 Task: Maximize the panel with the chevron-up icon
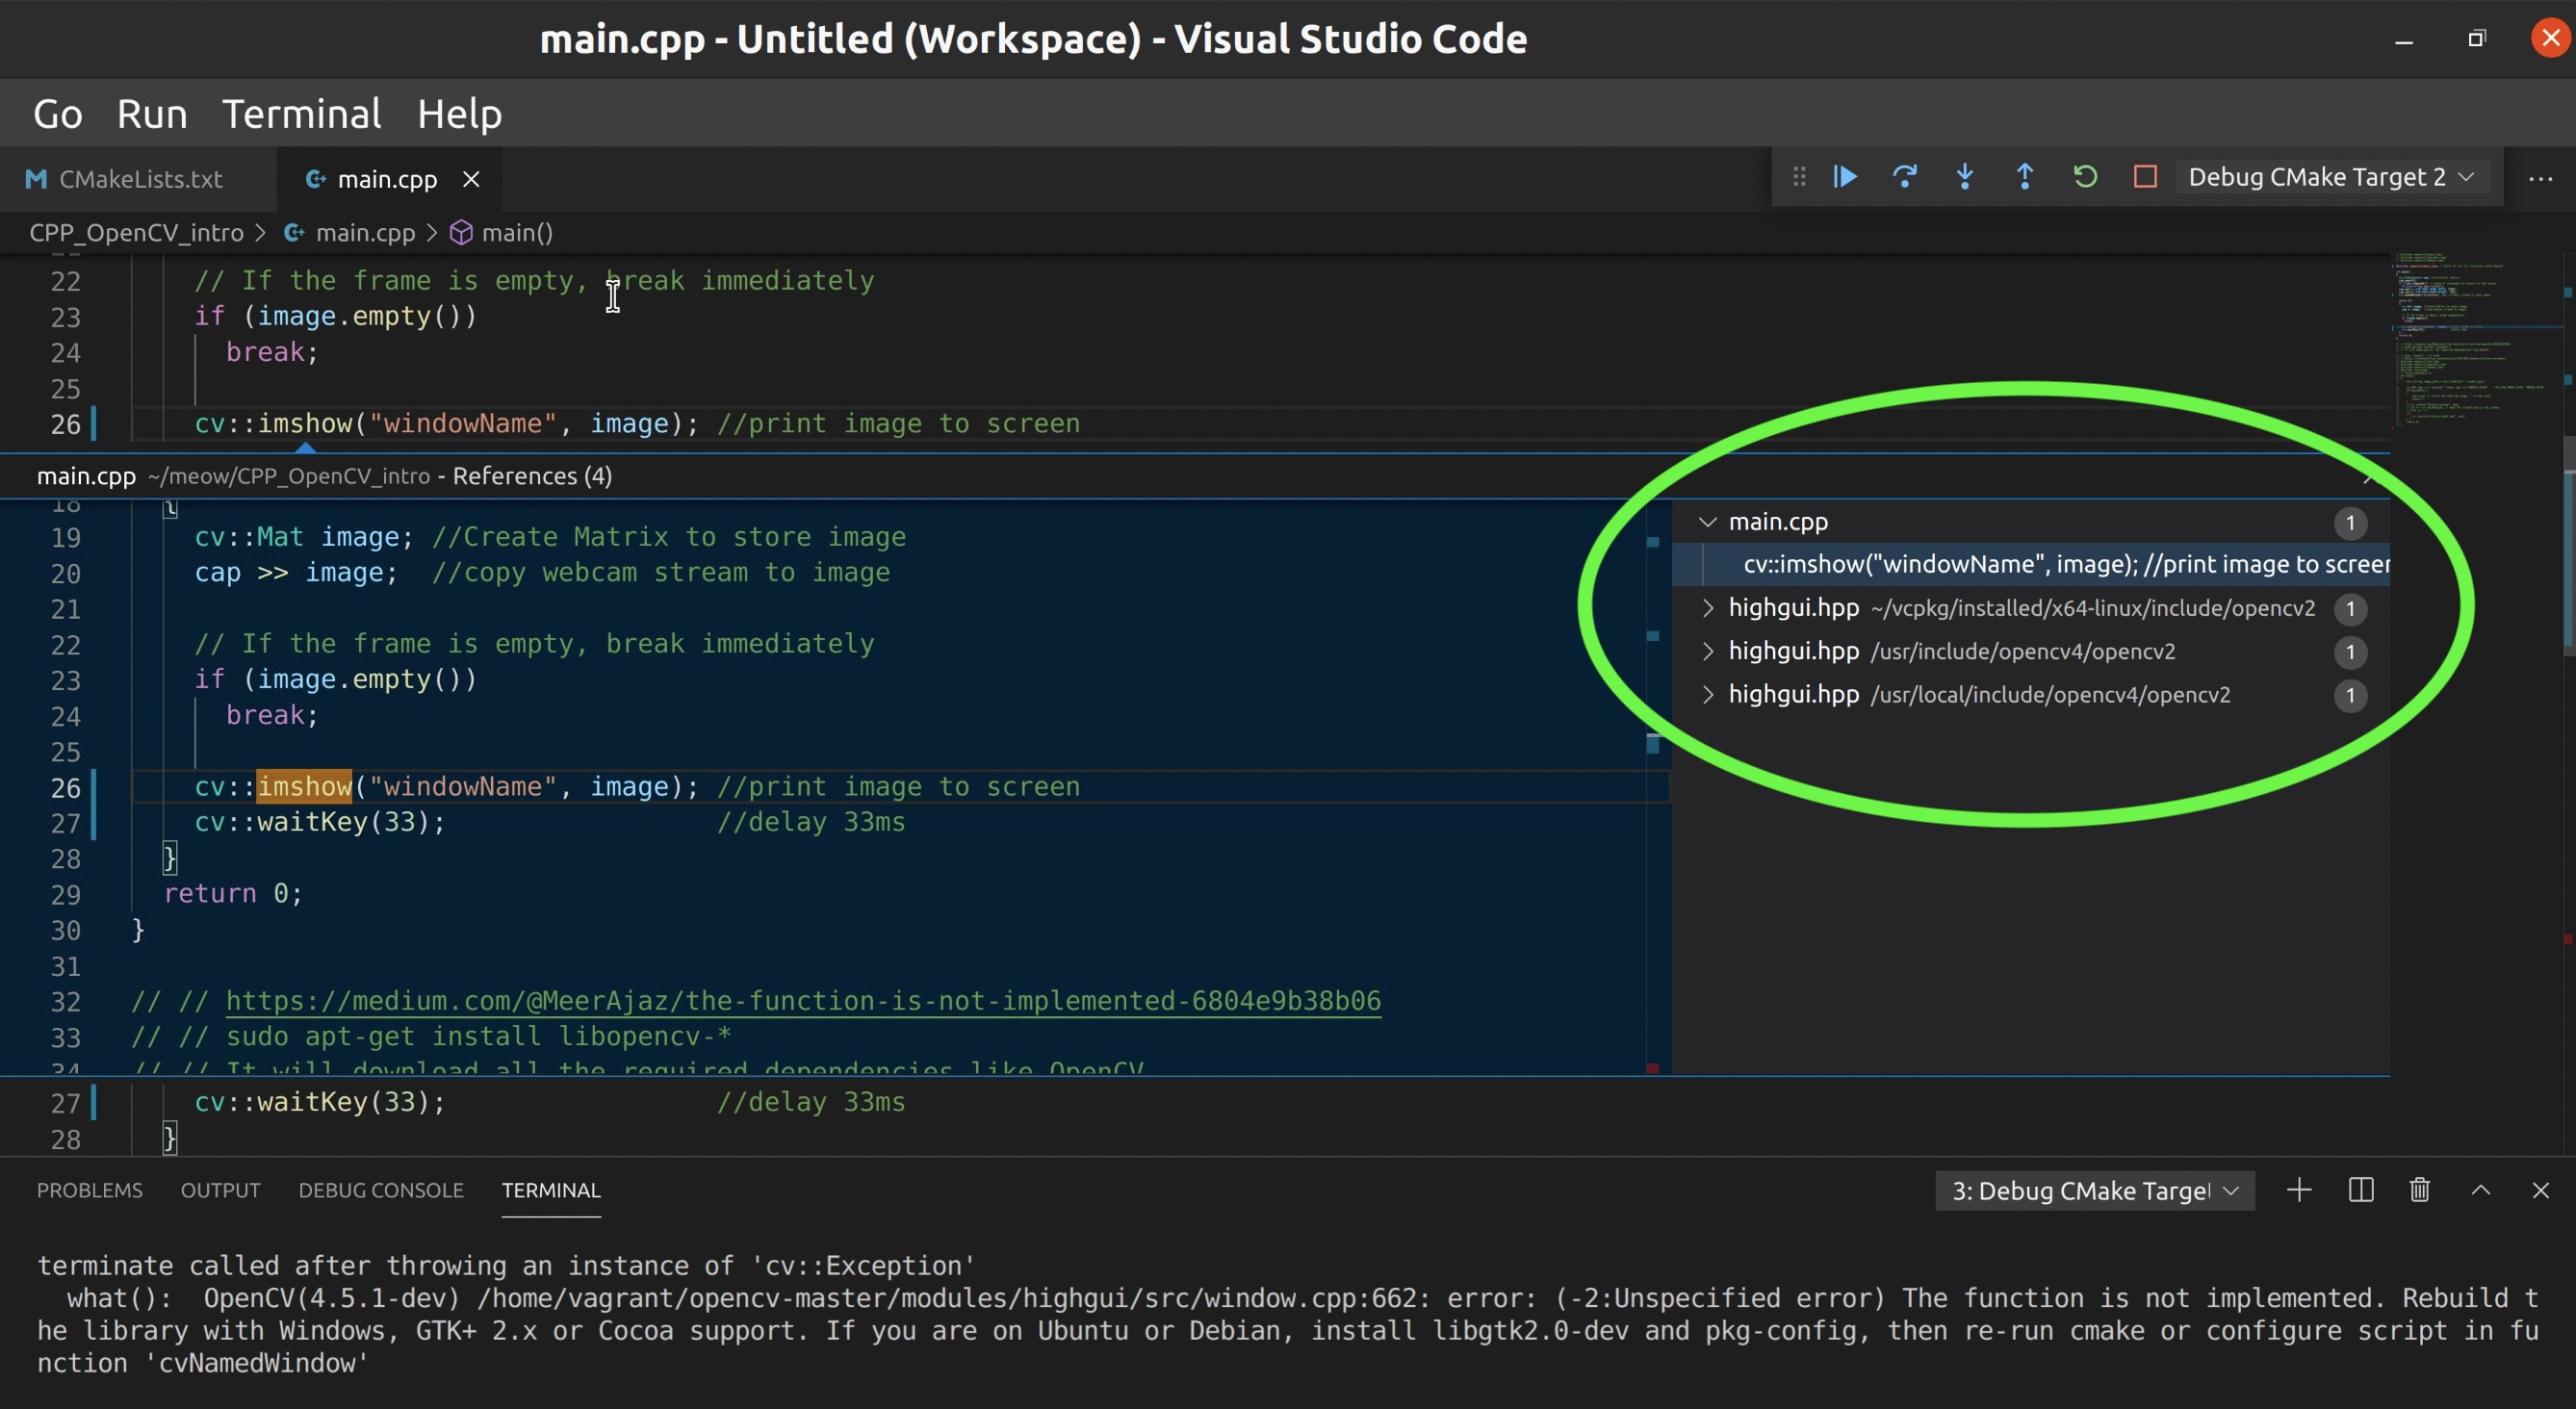pyautogui.click(x=2481, y=1190)
